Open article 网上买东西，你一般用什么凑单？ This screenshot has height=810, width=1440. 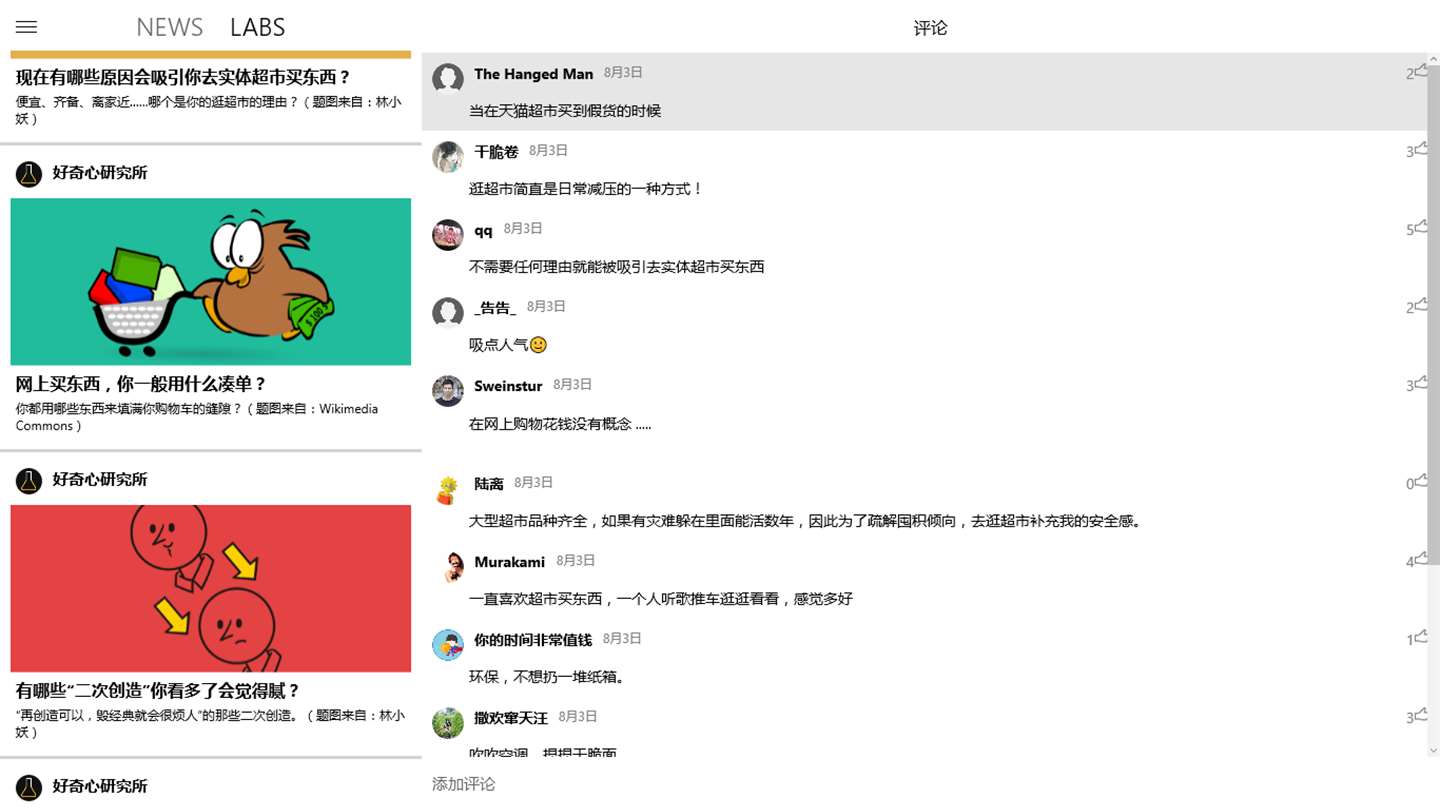[x=141, y=384]
